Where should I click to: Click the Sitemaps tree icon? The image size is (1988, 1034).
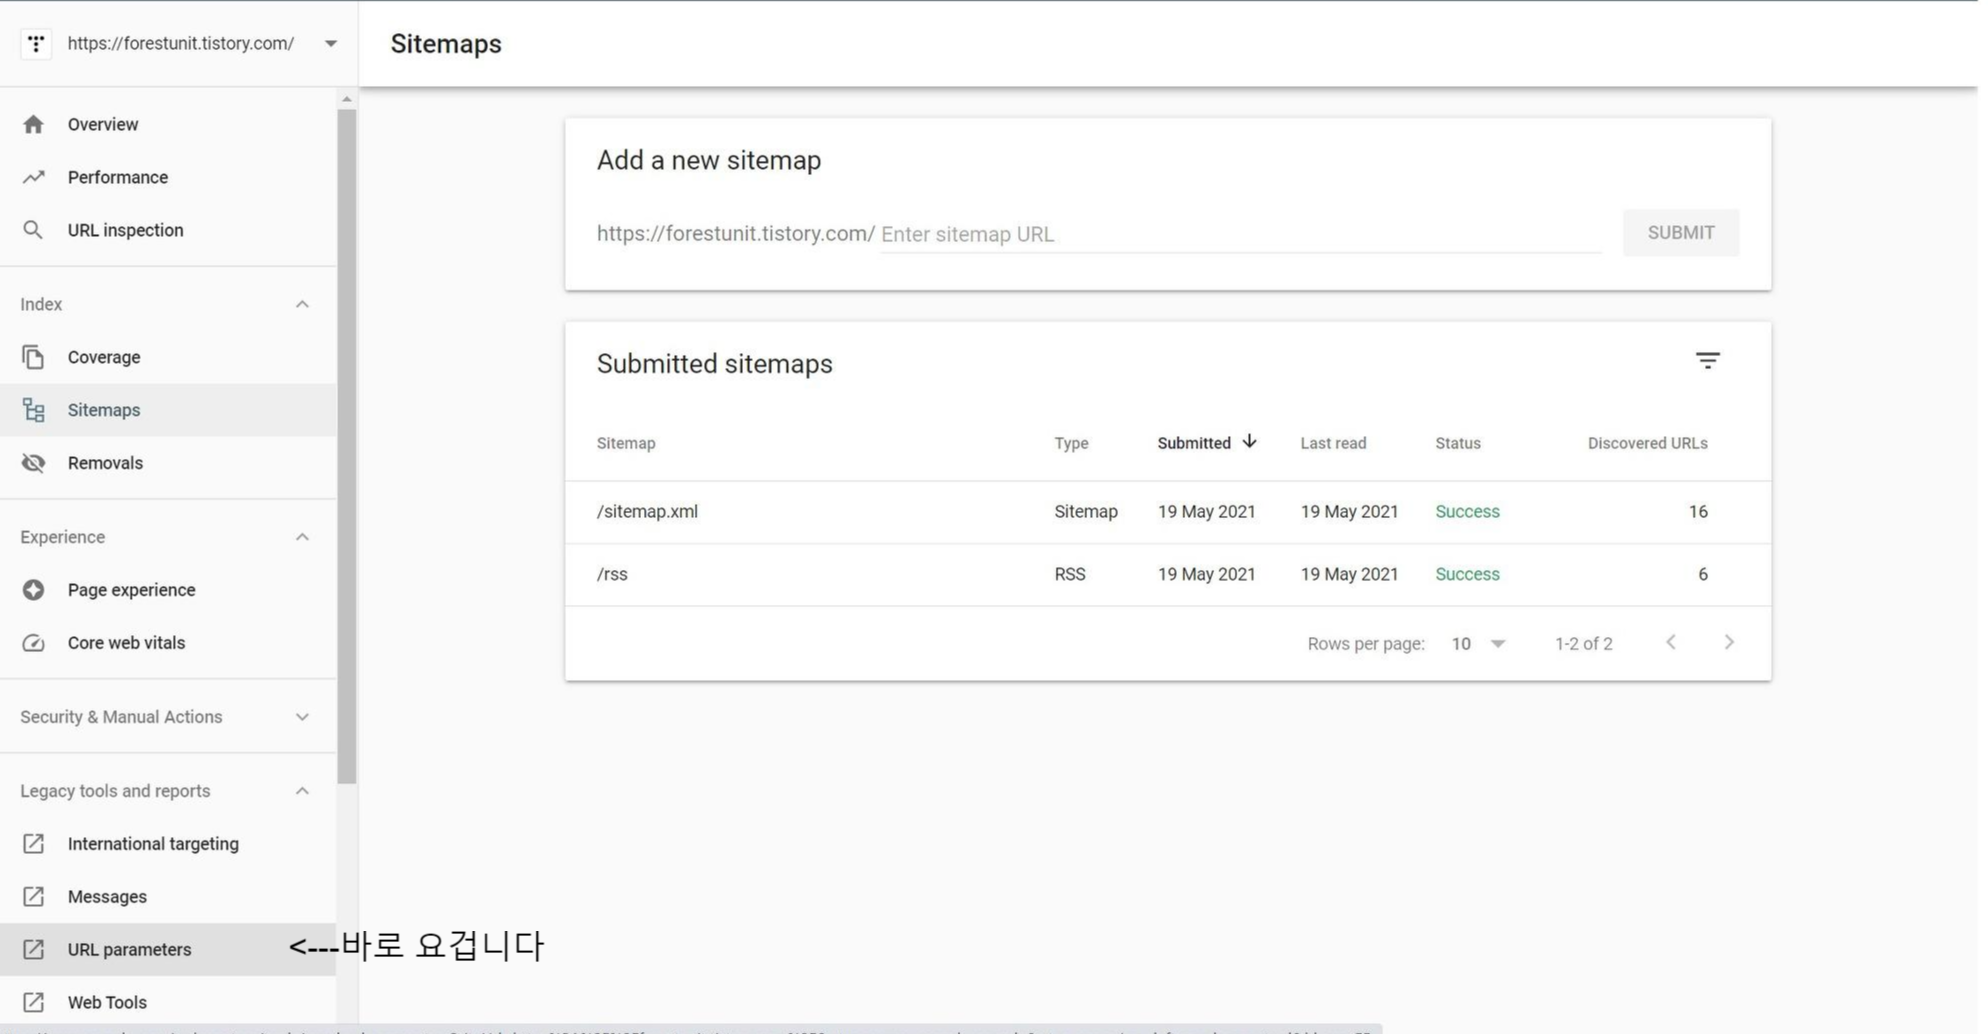click(x=33, y=410)
